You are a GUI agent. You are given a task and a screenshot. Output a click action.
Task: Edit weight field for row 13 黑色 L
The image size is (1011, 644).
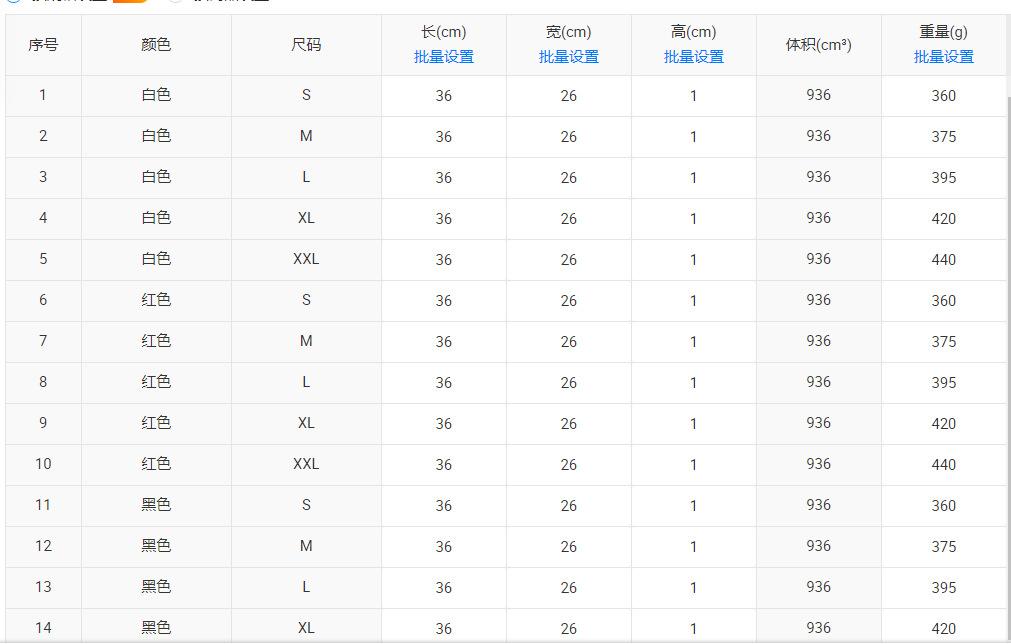[x=944, y=588]
